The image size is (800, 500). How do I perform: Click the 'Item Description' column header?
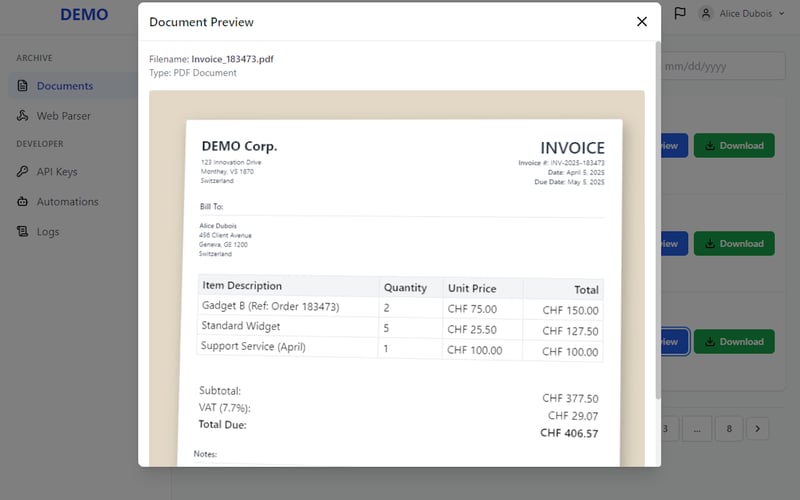[242, 286]
